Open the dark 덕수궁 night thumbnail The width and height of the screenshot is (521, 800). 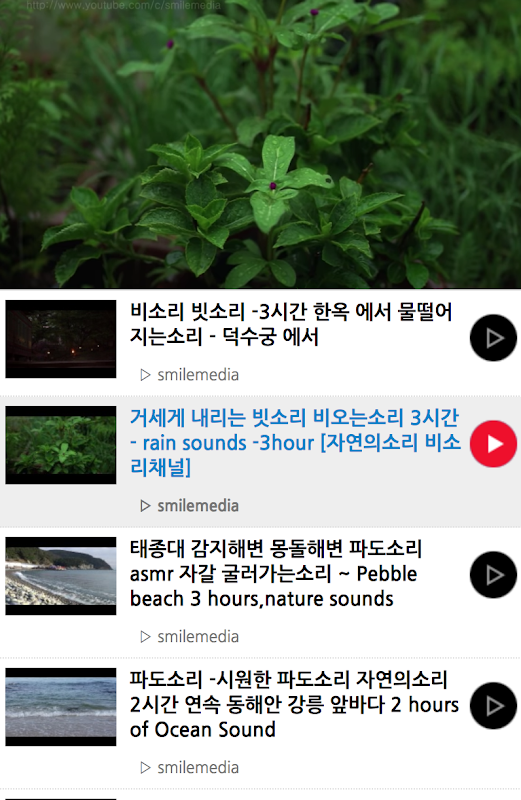point(61,339)
